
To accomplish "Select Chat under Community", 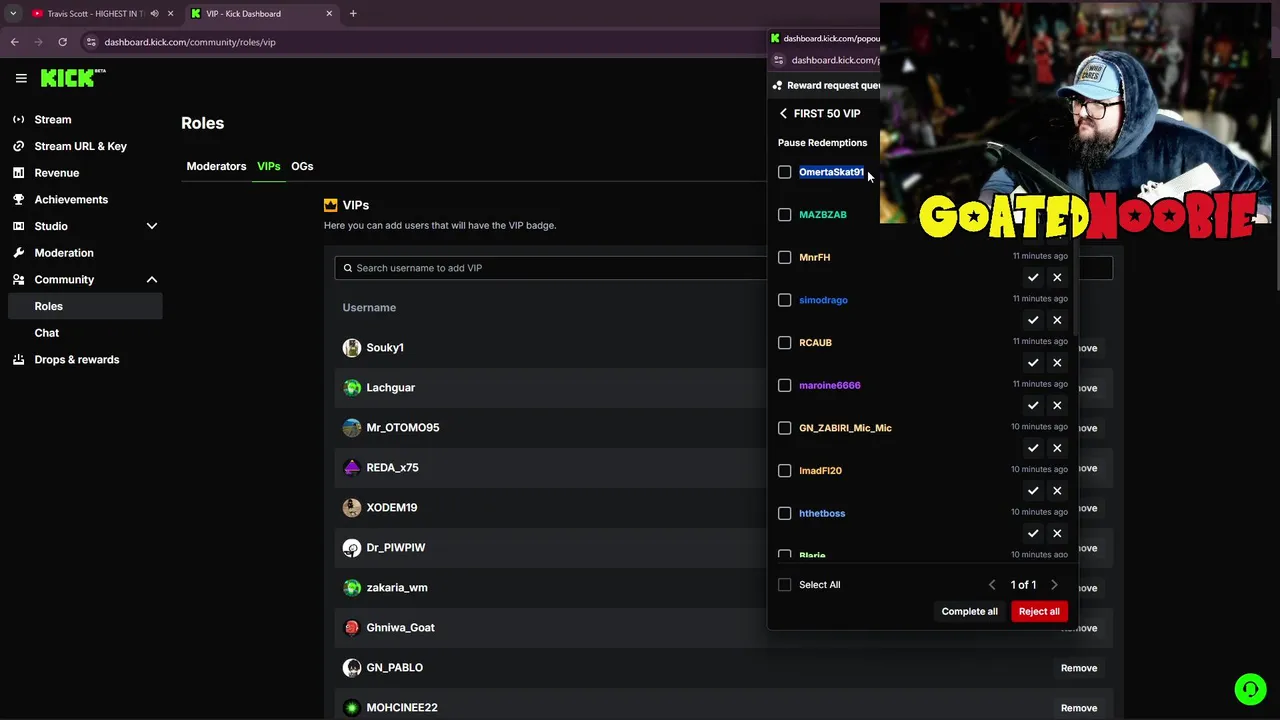I will [x=47, y=333].
